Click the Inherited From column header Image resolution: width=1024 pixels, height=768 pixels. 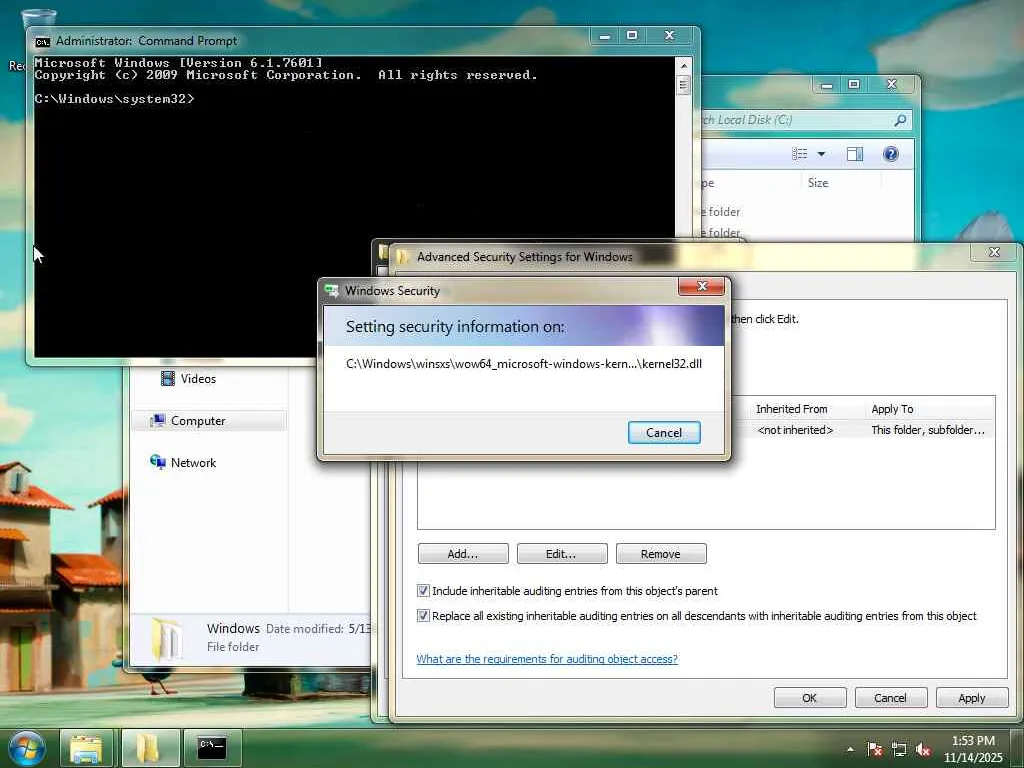[792, 409]
